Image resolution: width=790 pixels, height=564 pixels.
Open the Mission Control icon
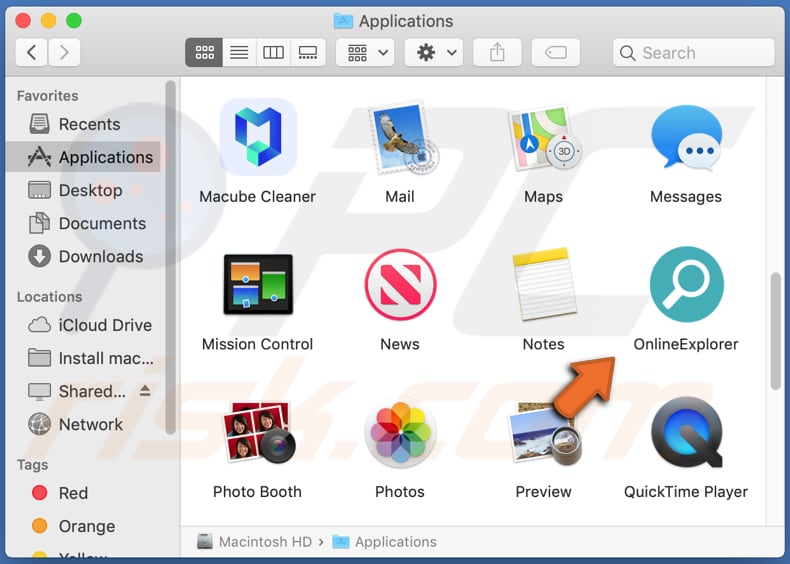click(258, 286)
